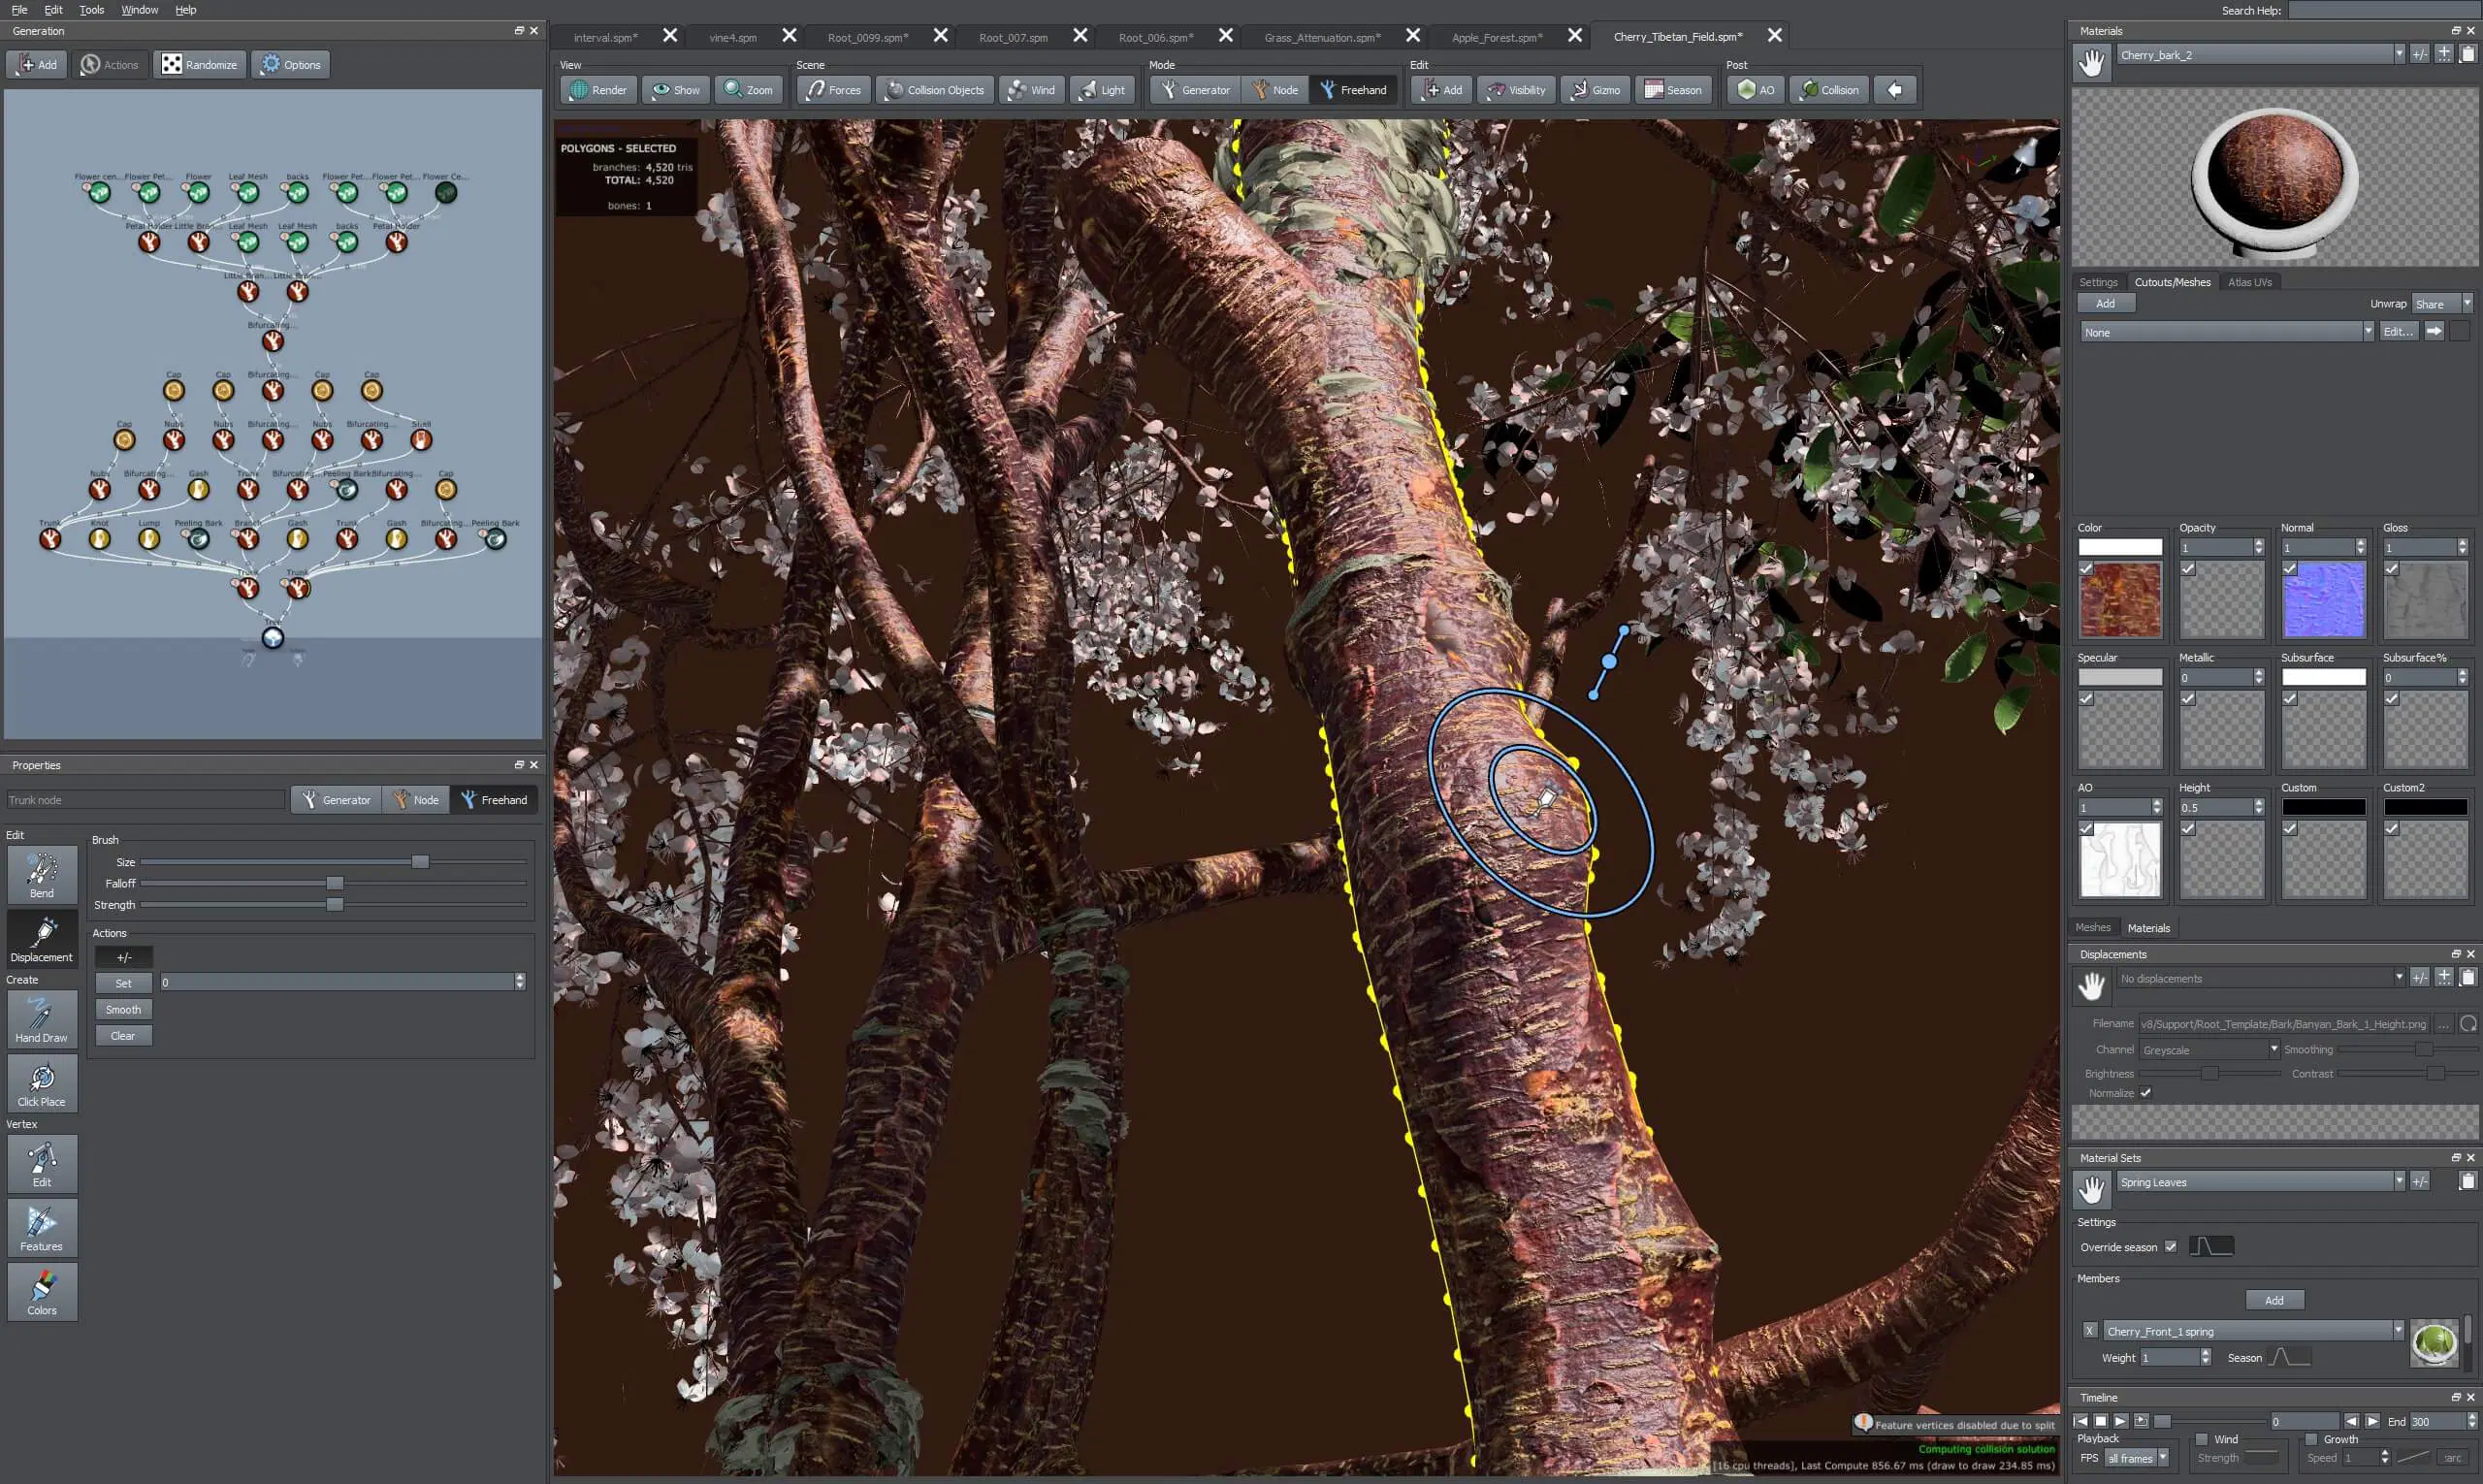Open the vertex Features tool

coord(41,1227)
